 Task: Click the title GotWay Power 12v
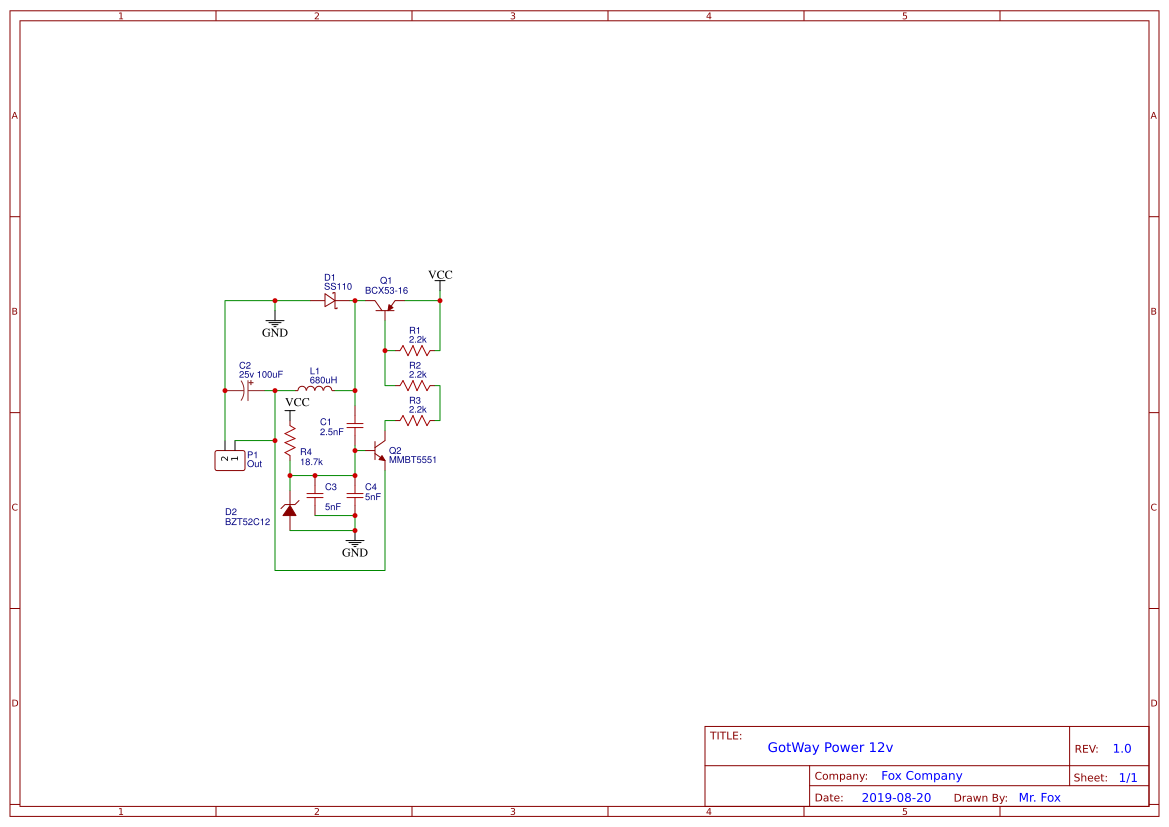830,748
